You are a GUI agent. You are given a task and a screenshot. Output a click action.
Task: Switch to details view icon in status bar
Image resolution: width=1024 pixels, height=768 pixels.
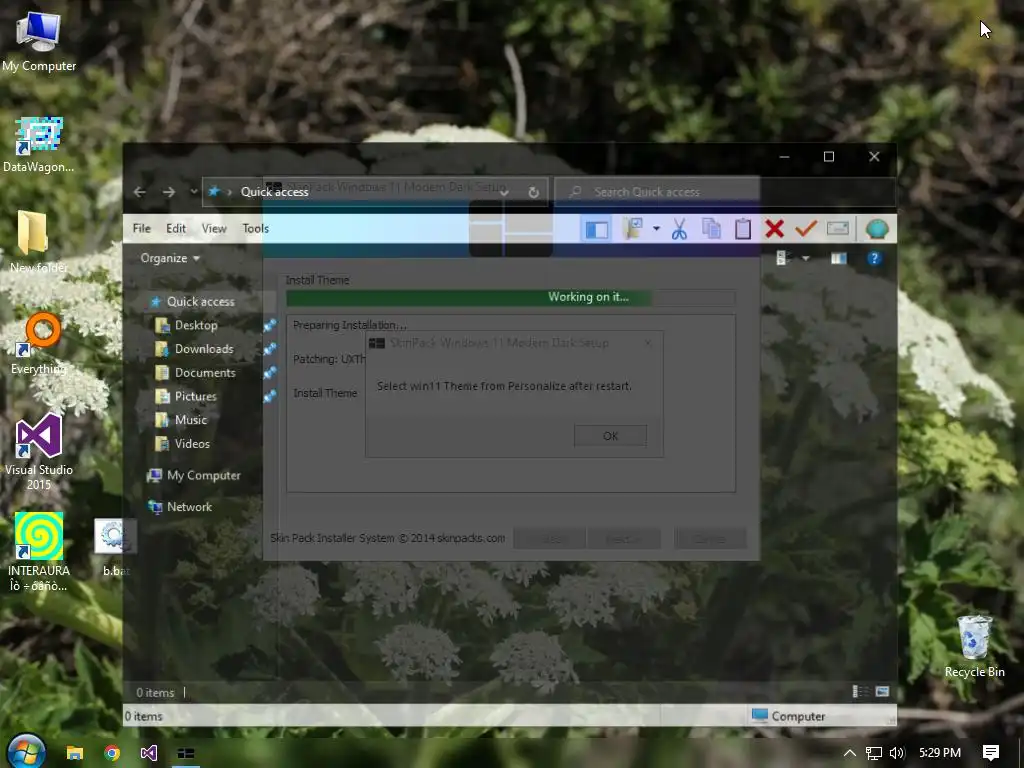coord(860,692)
